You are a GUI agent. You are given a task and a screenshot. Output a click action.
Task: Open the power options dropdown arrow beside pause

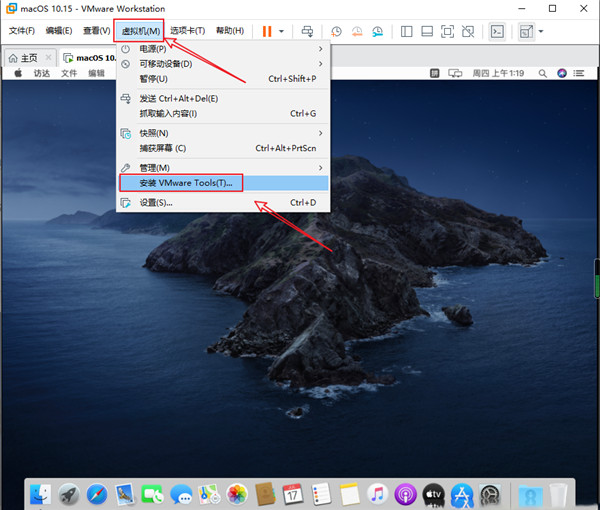(x=281, y=31)
